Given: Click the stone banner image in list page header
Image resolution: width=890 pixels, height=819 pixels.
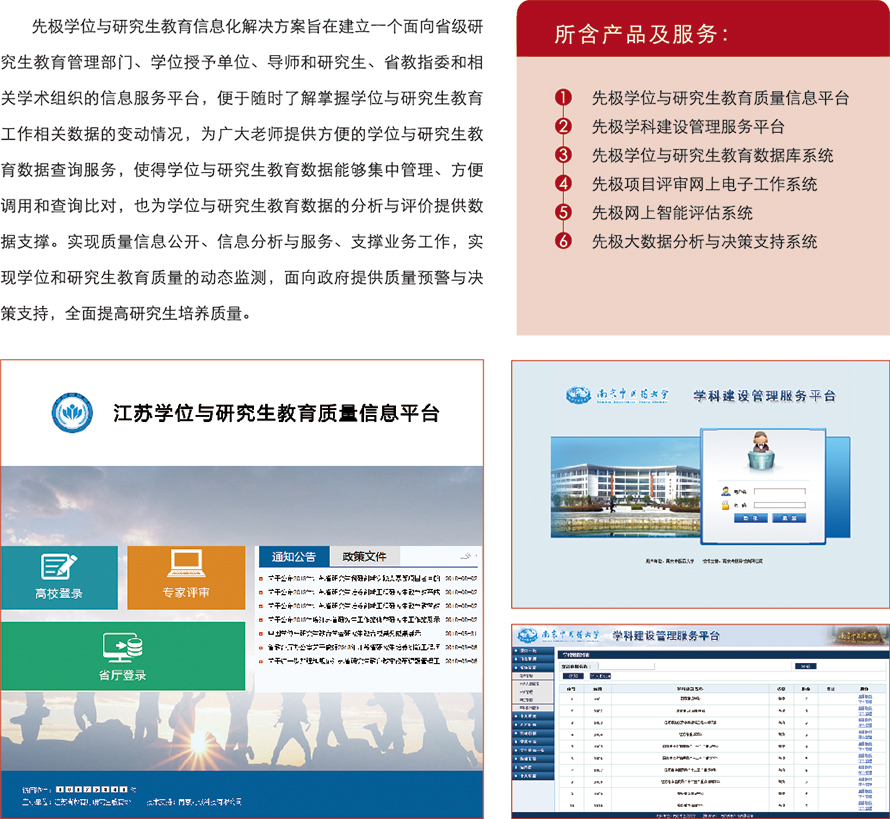Looking at the screenshot, I should coord(858,636).
